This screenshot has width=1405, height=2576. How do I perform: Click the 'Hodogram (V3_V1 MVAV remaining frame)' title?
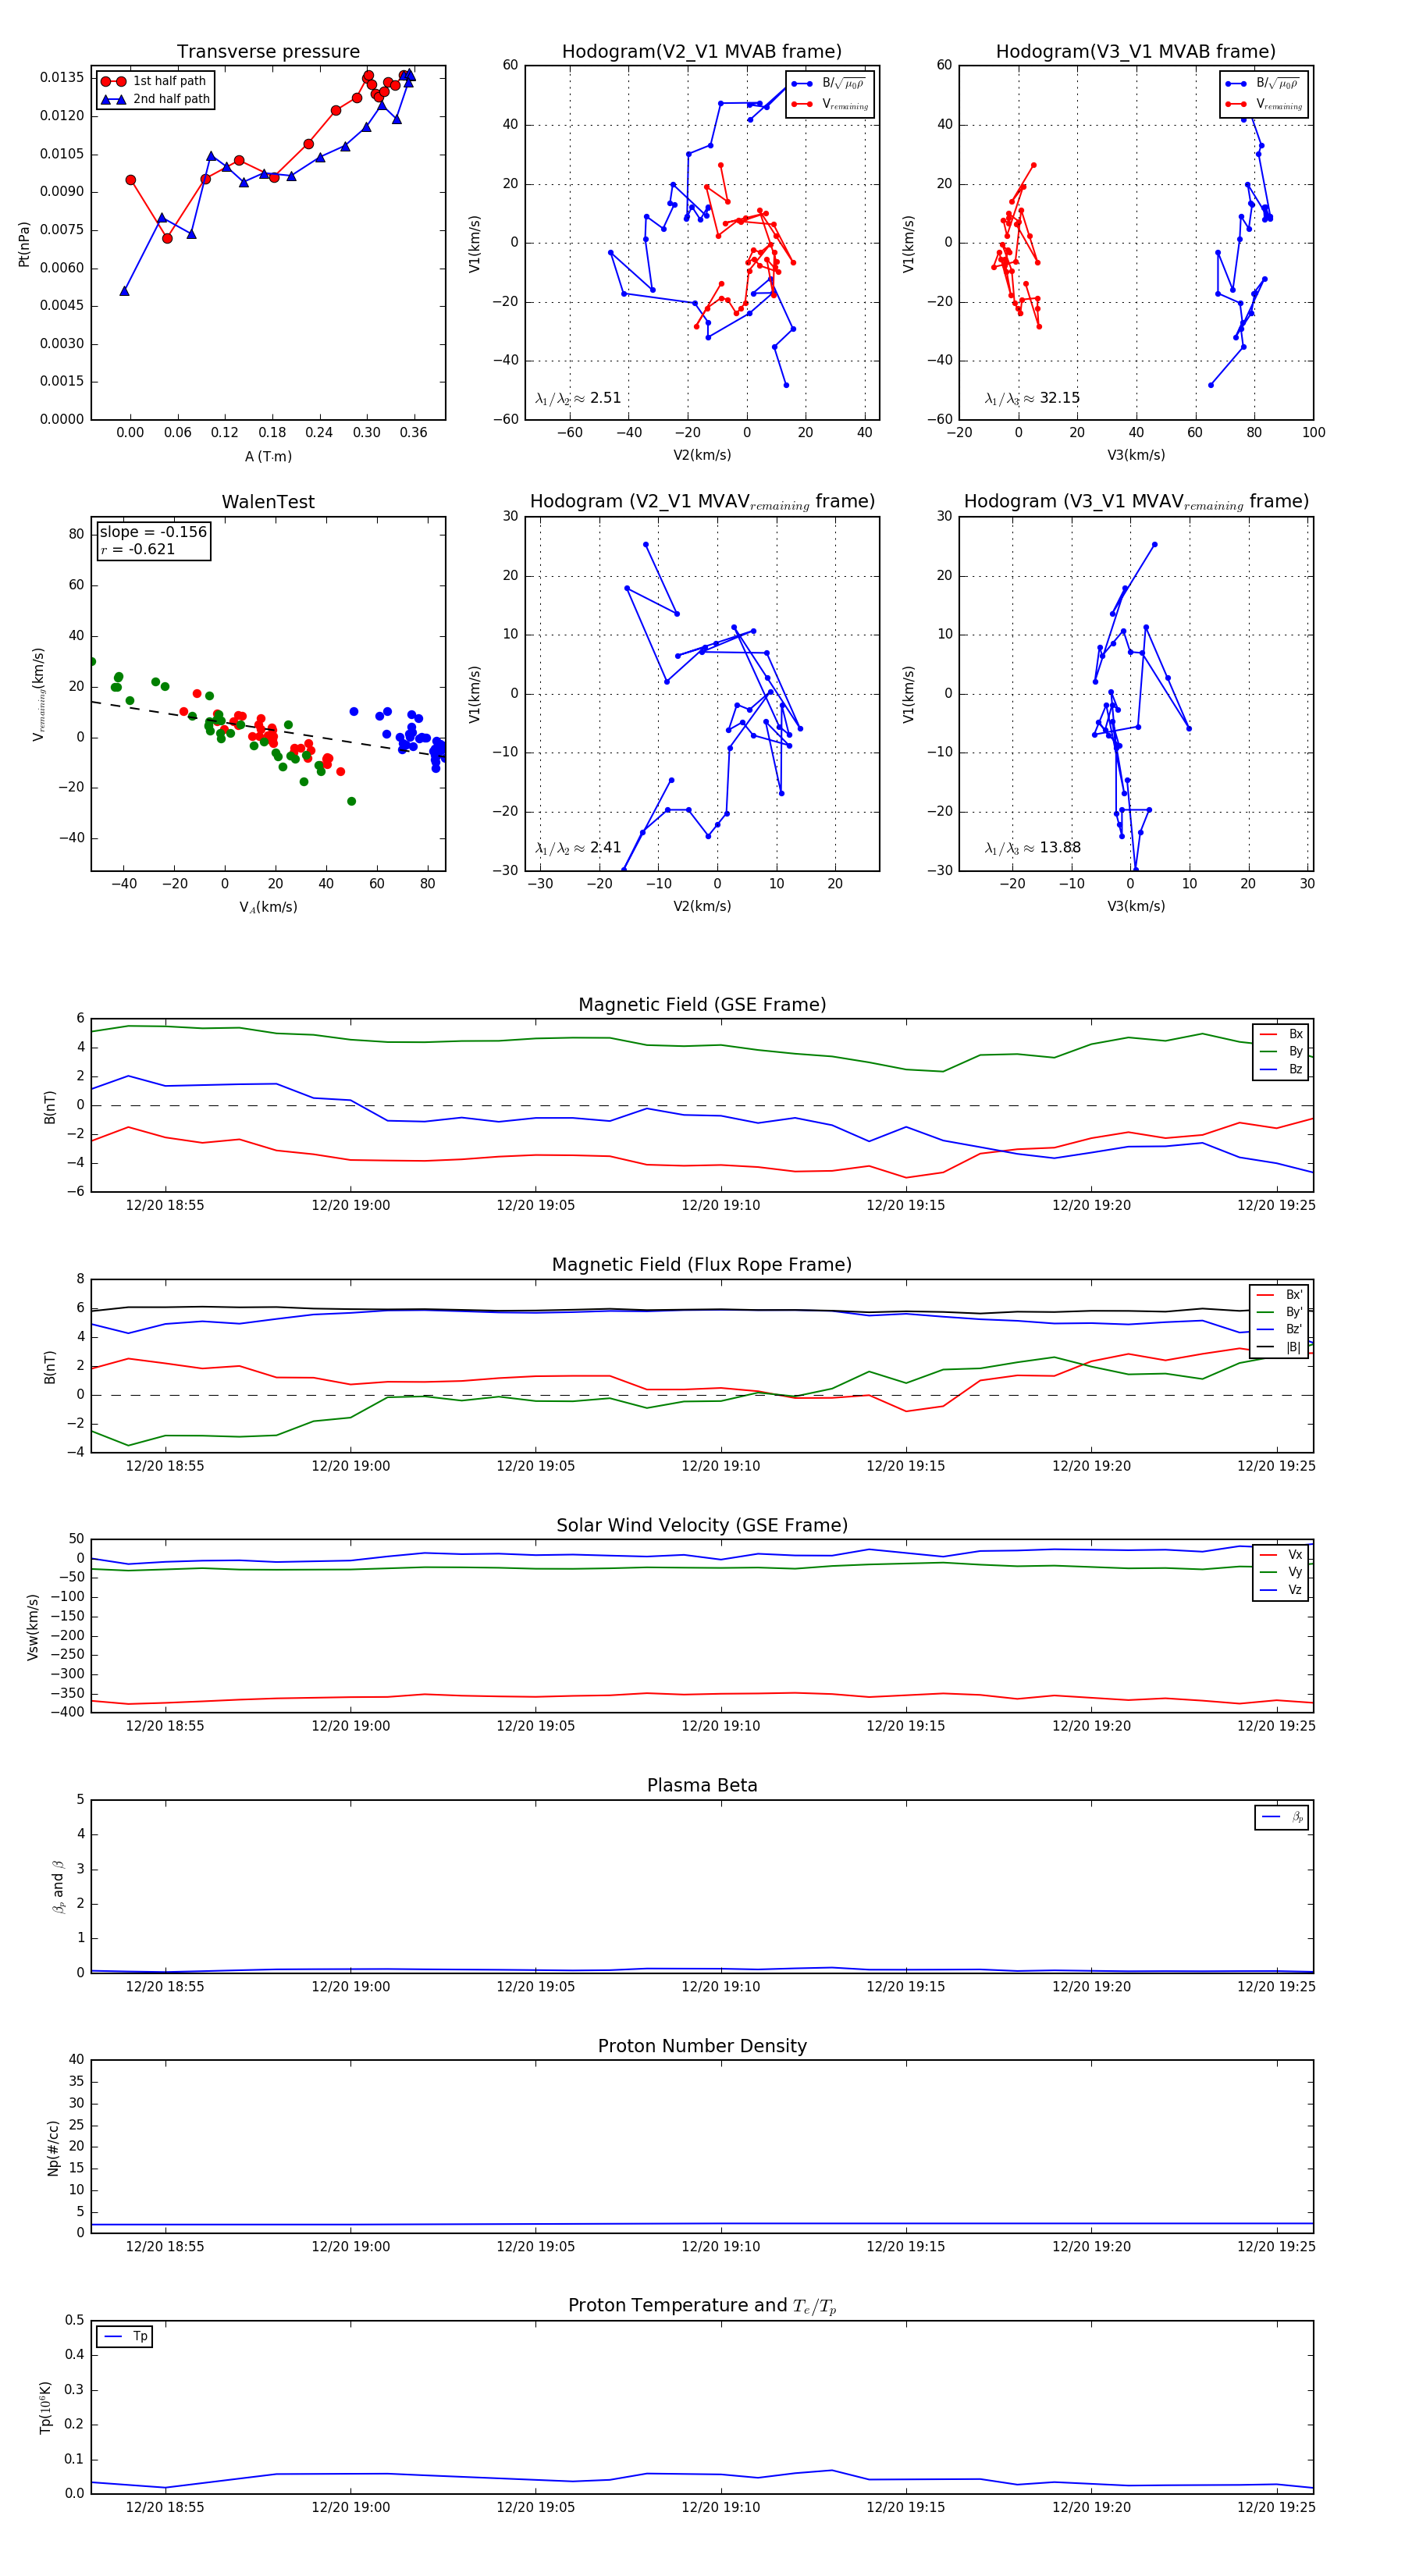coord(1136,502)
